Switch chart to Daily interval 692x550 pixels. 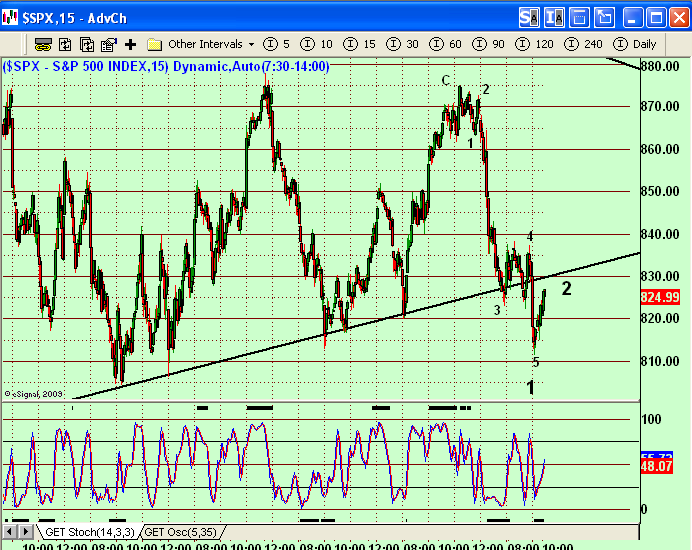point(635,44)
